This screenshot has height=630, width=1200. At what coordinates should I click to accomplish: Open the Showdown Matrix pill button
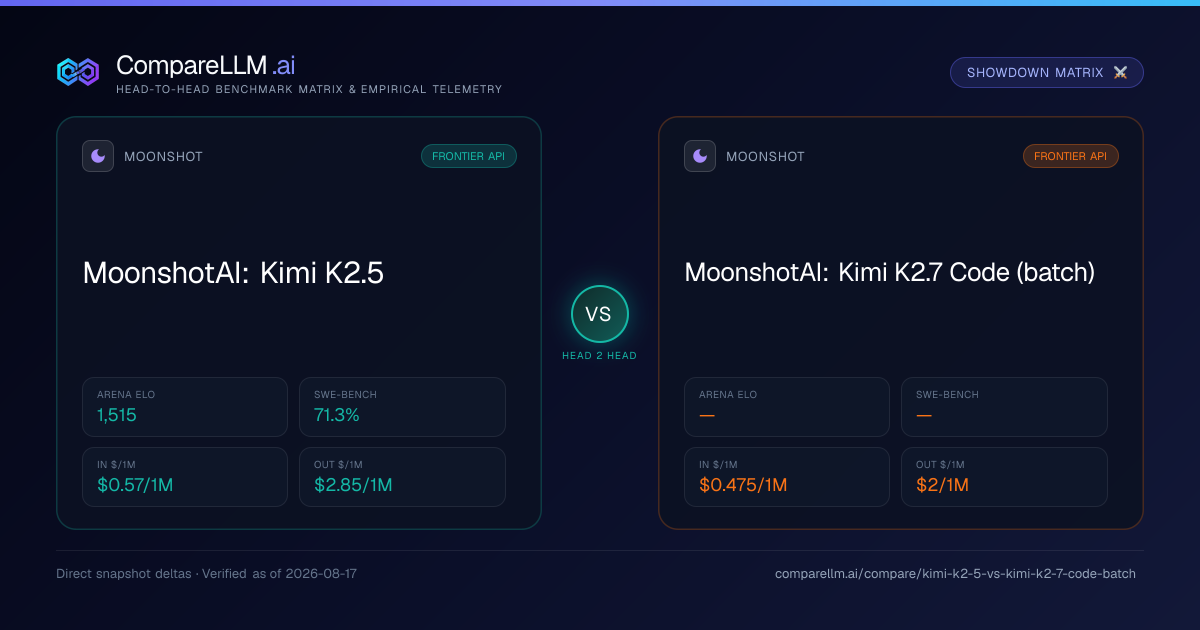tap(1047, 73)
